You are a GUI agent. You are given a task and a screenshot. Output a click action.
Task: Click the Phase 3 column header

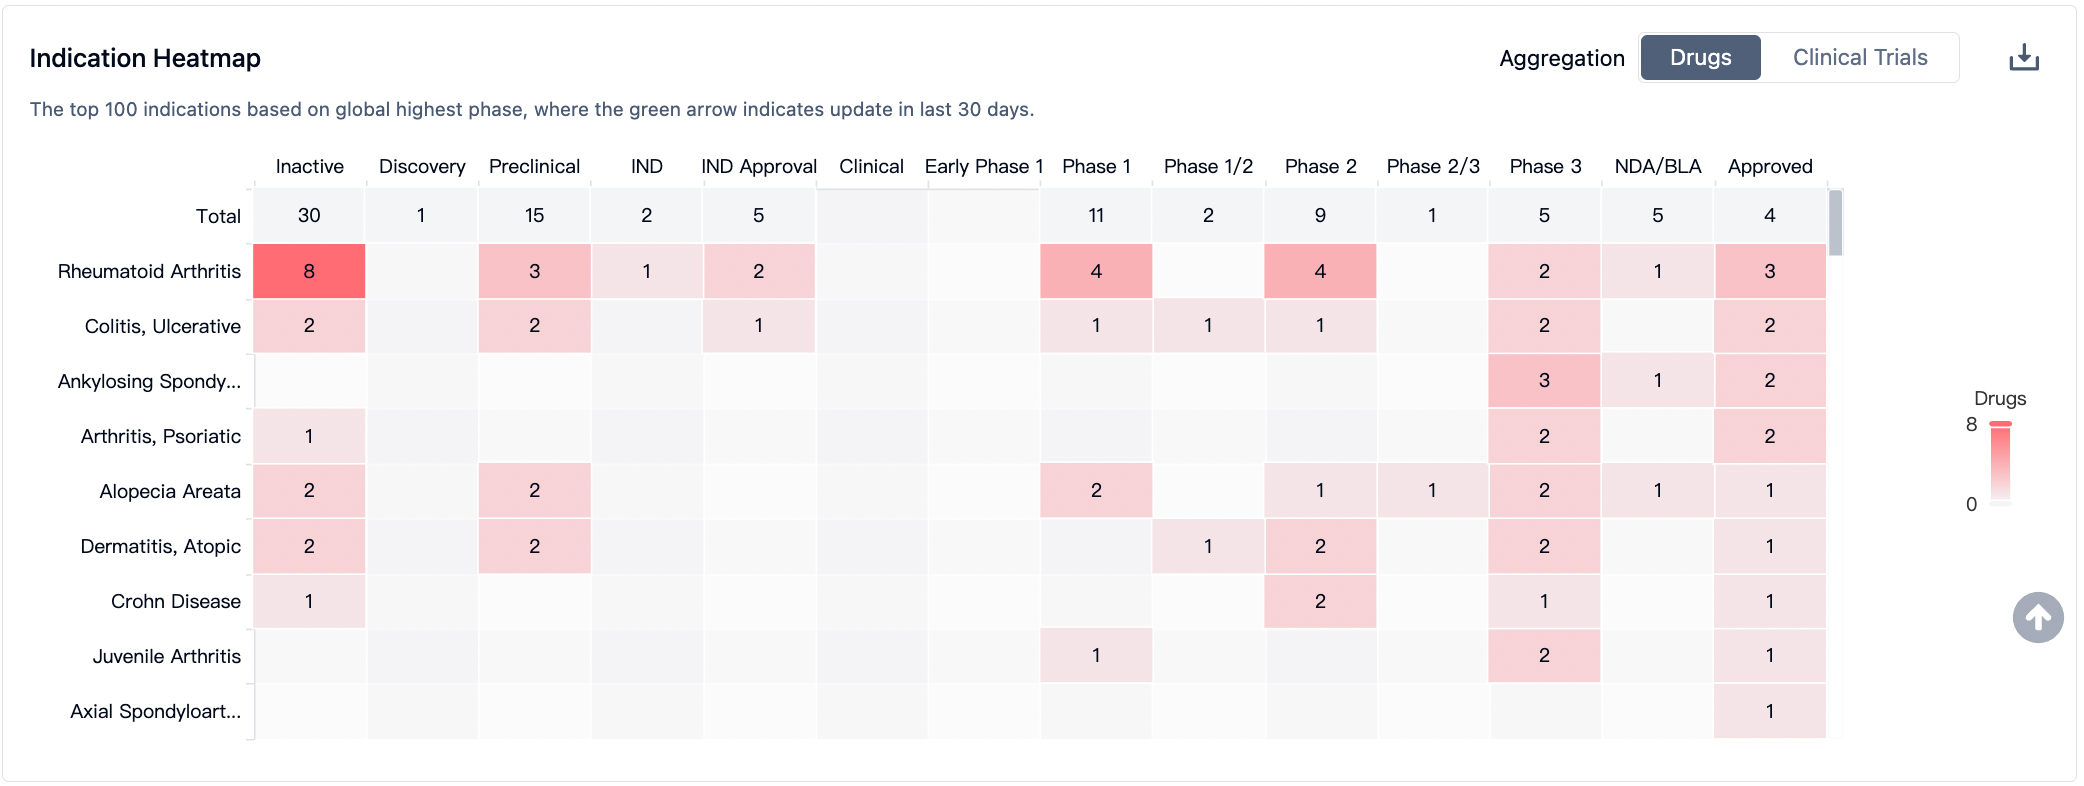pyautogui.click(x=1544, y=166)
